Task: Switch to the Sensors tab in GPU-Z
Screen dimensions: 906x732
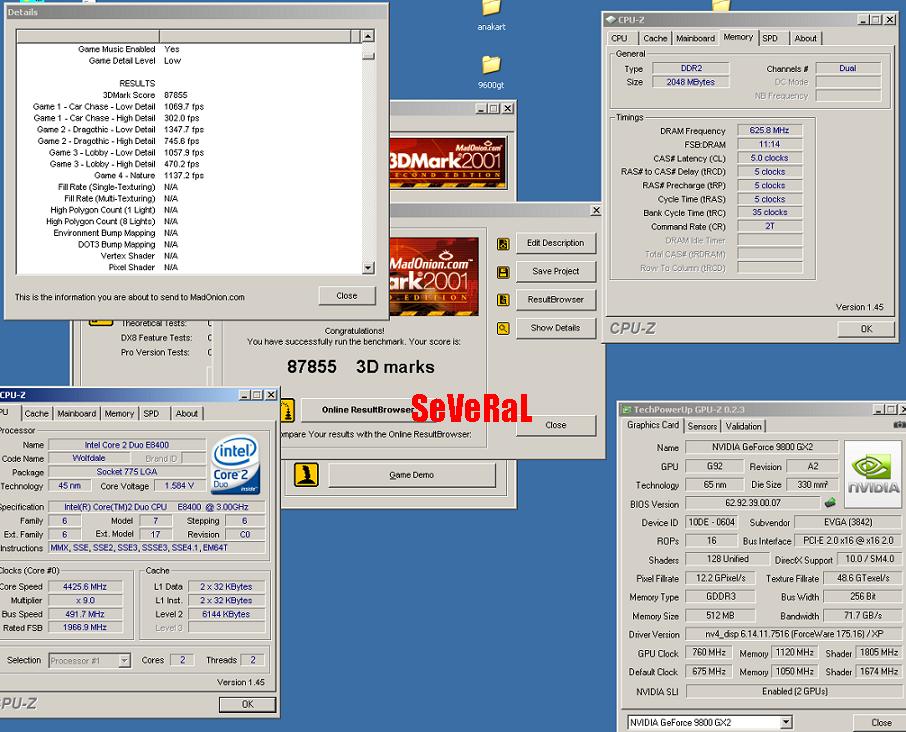Action: (x=702, y=426)
